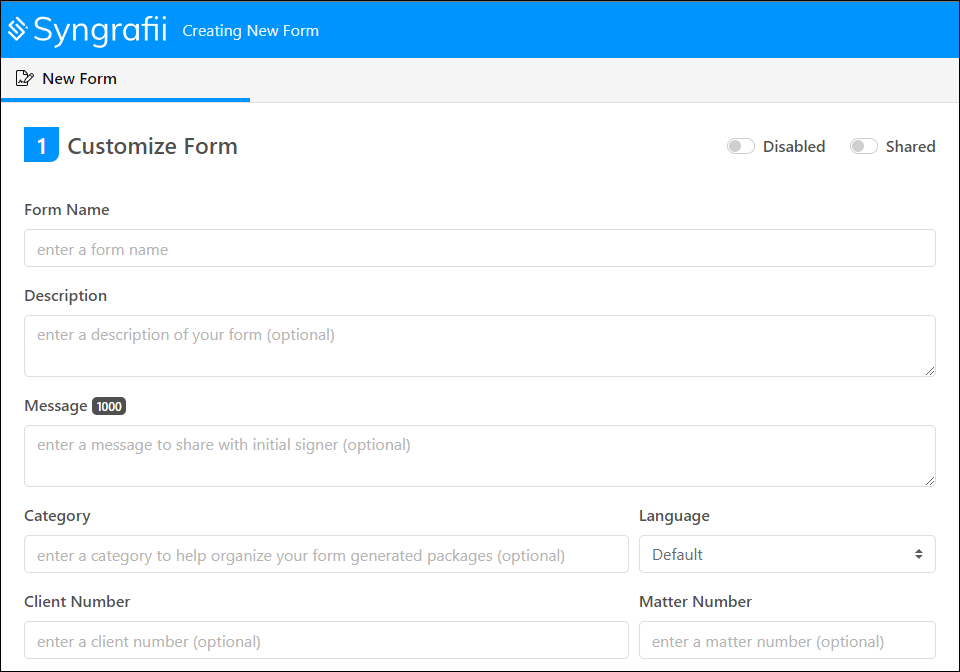The image size is (960, 672).
Task: Select the New Form document-pen icon
Action: (x=25, y=78)
